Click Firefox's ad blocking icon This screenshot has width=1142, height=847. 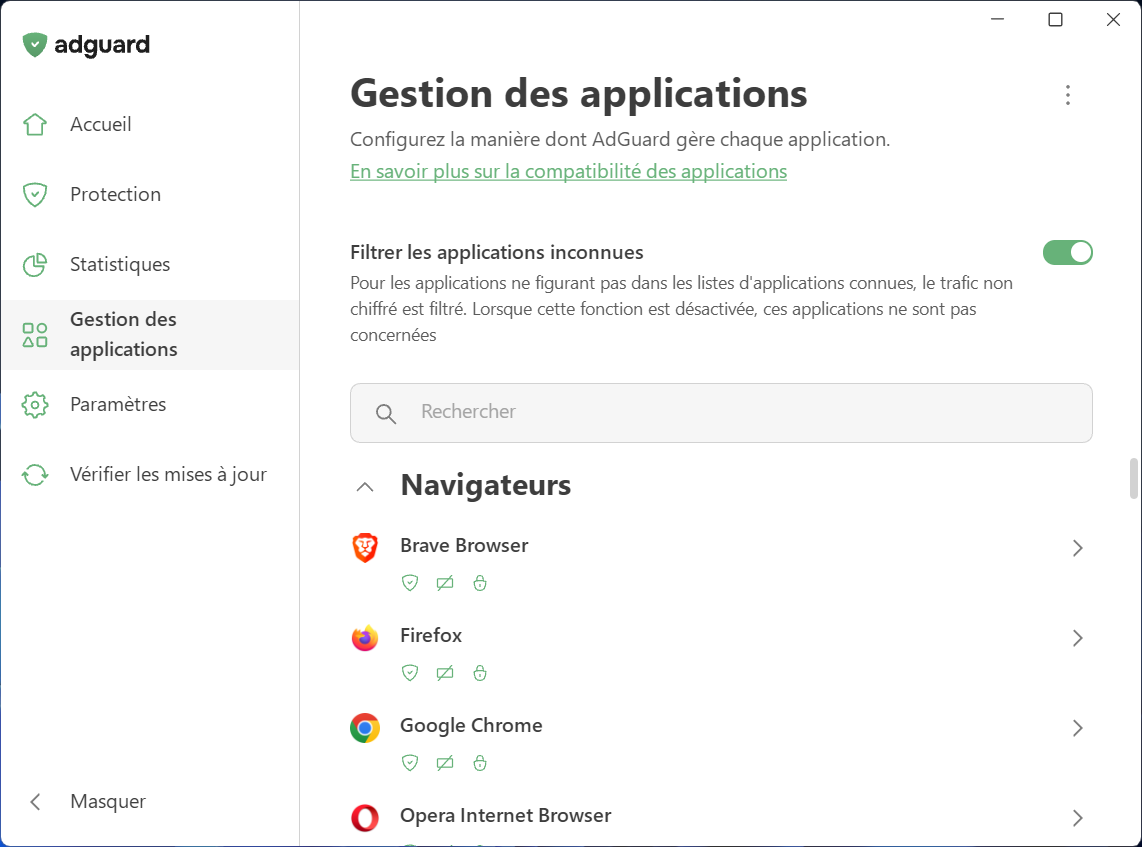(x=445, y=673)
